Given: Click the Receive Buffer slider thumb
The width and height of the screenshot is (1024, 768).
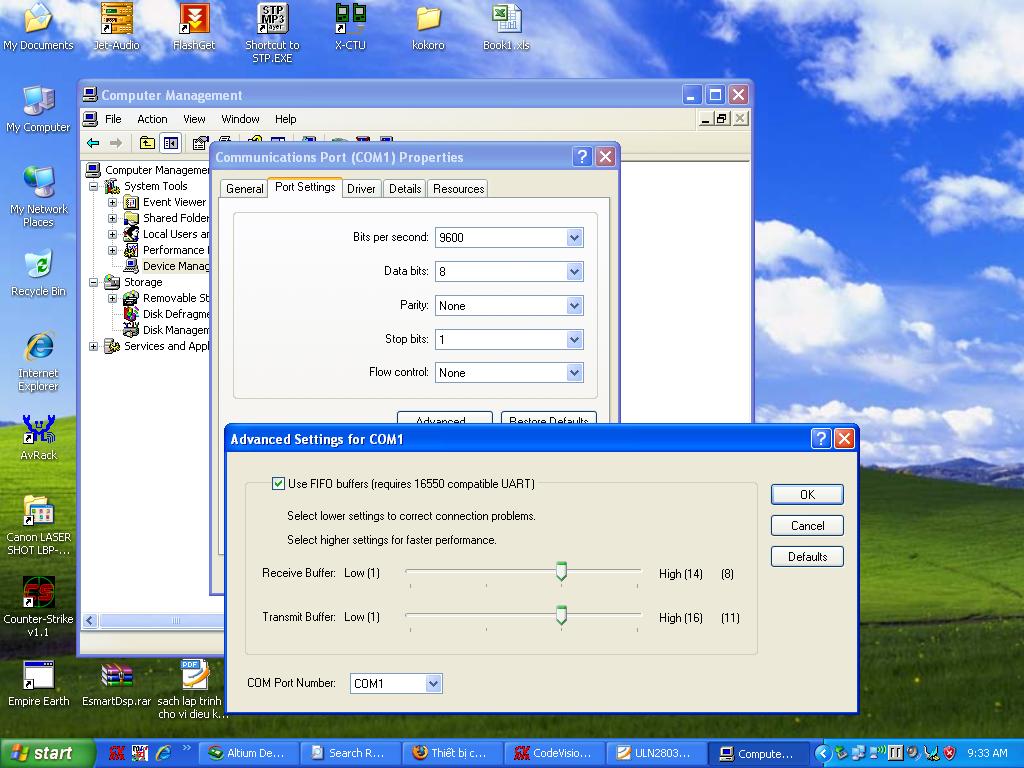Looking at the screenshot, I should (561, 571).
